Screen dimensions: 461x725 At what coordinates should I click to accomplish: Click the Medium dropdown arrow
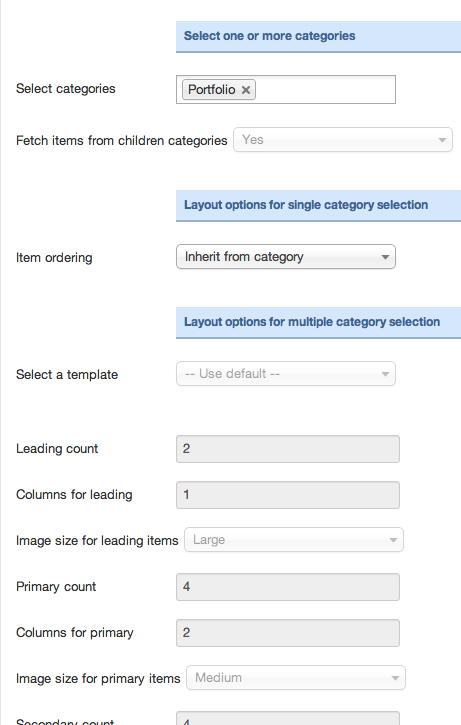395,678
